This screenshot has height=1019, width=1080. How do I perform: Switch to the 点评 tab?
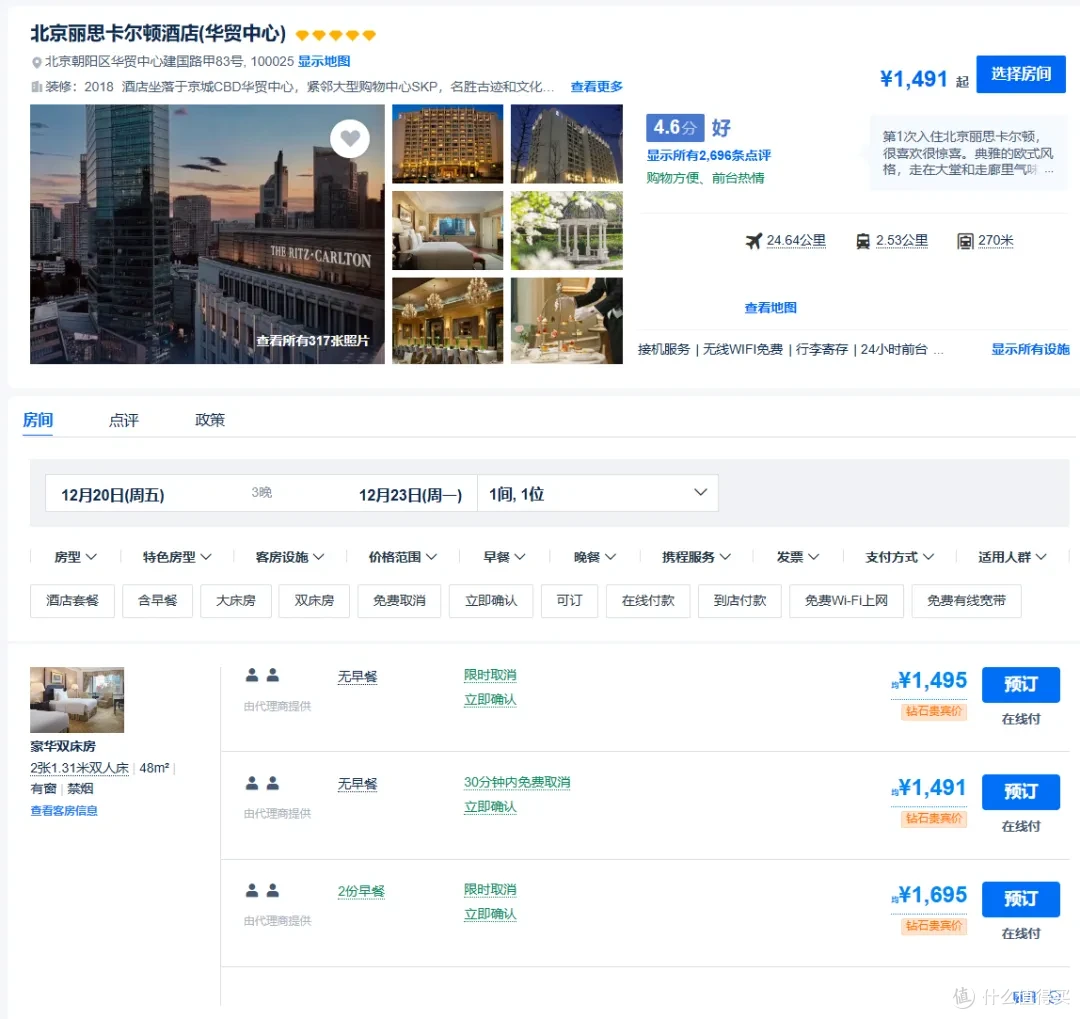tap(124, 420)
